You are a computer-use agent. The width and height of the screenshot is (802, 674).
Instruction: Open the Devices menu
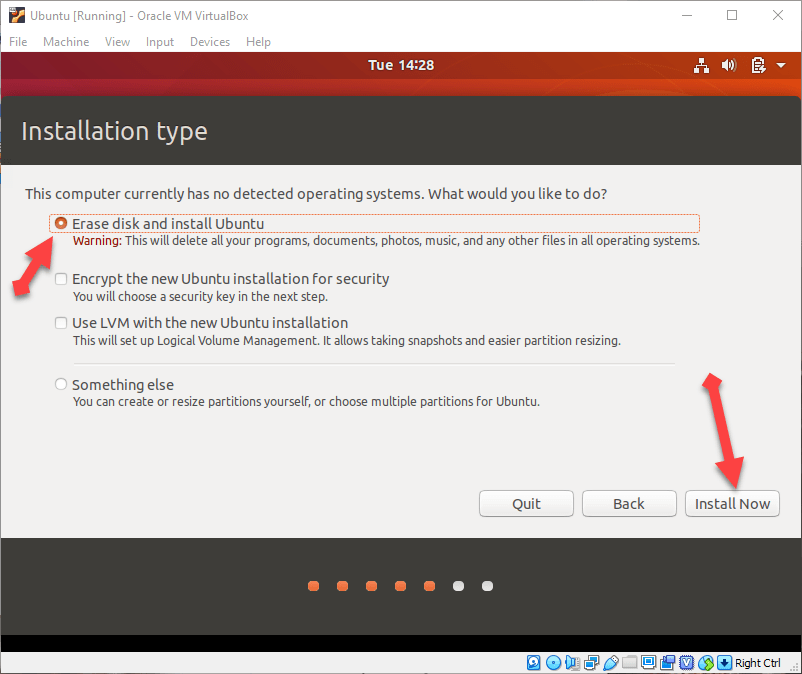[x=209, y=42]
